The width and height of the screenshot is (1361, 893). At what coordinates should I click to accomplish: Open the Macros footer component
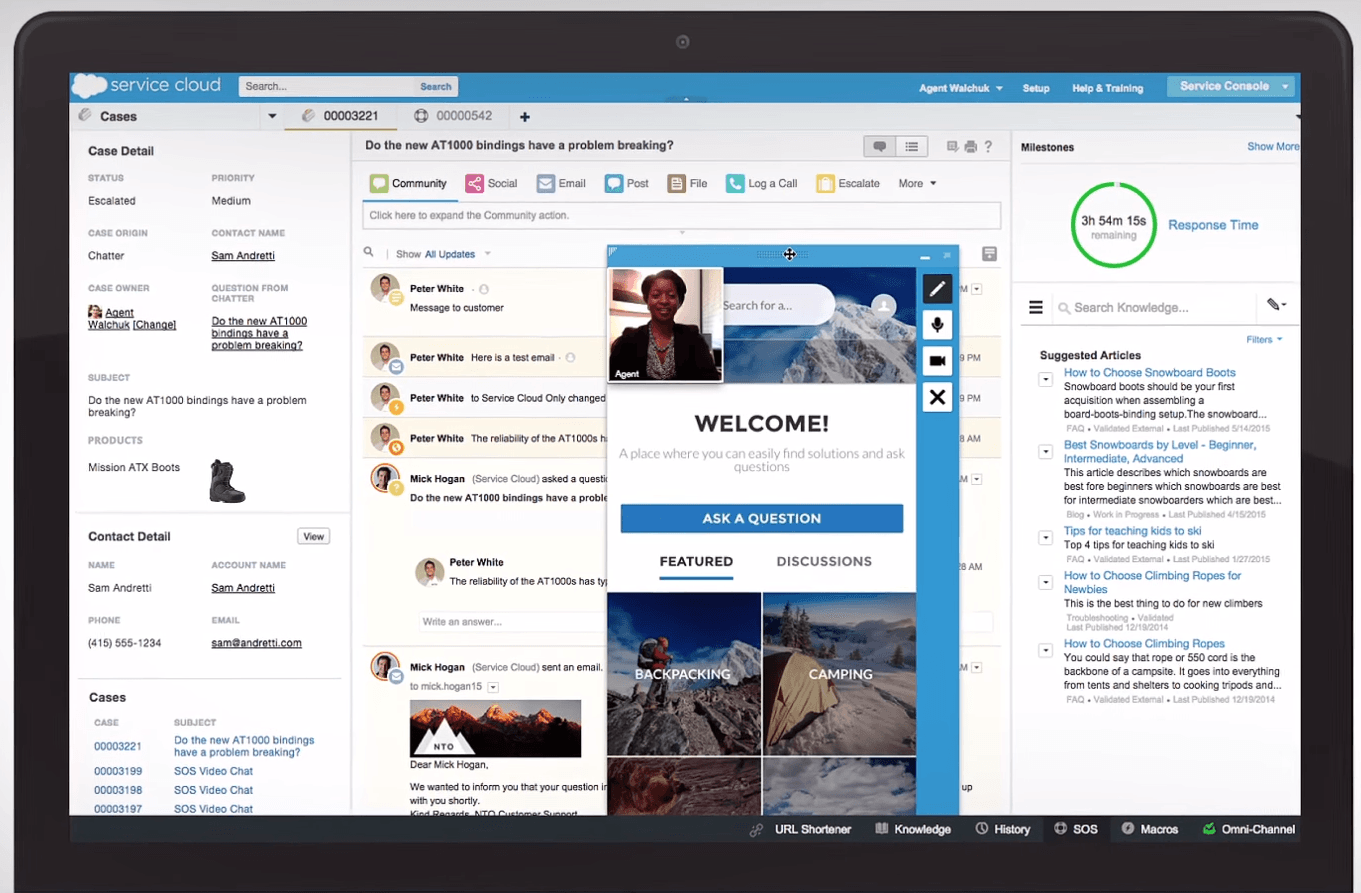coord(1150,829)
